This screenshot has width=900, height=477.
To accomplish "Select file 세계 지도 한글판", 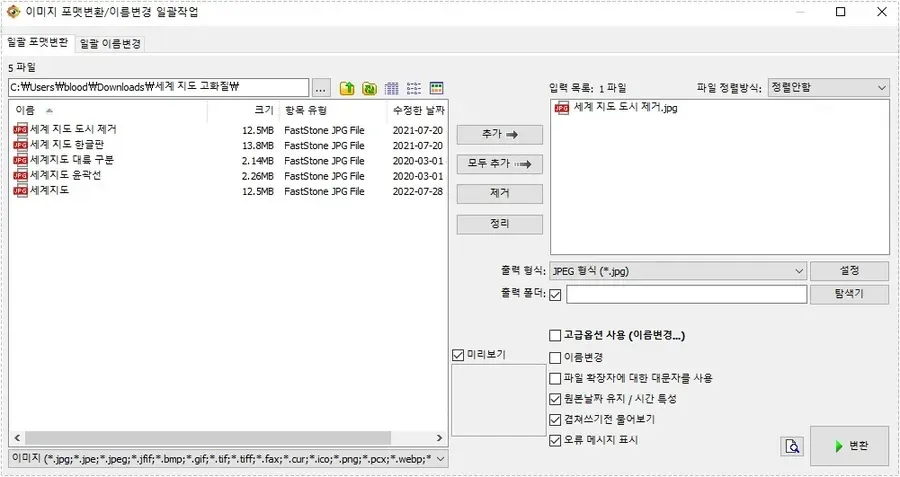I will click(x=67, y=145).
